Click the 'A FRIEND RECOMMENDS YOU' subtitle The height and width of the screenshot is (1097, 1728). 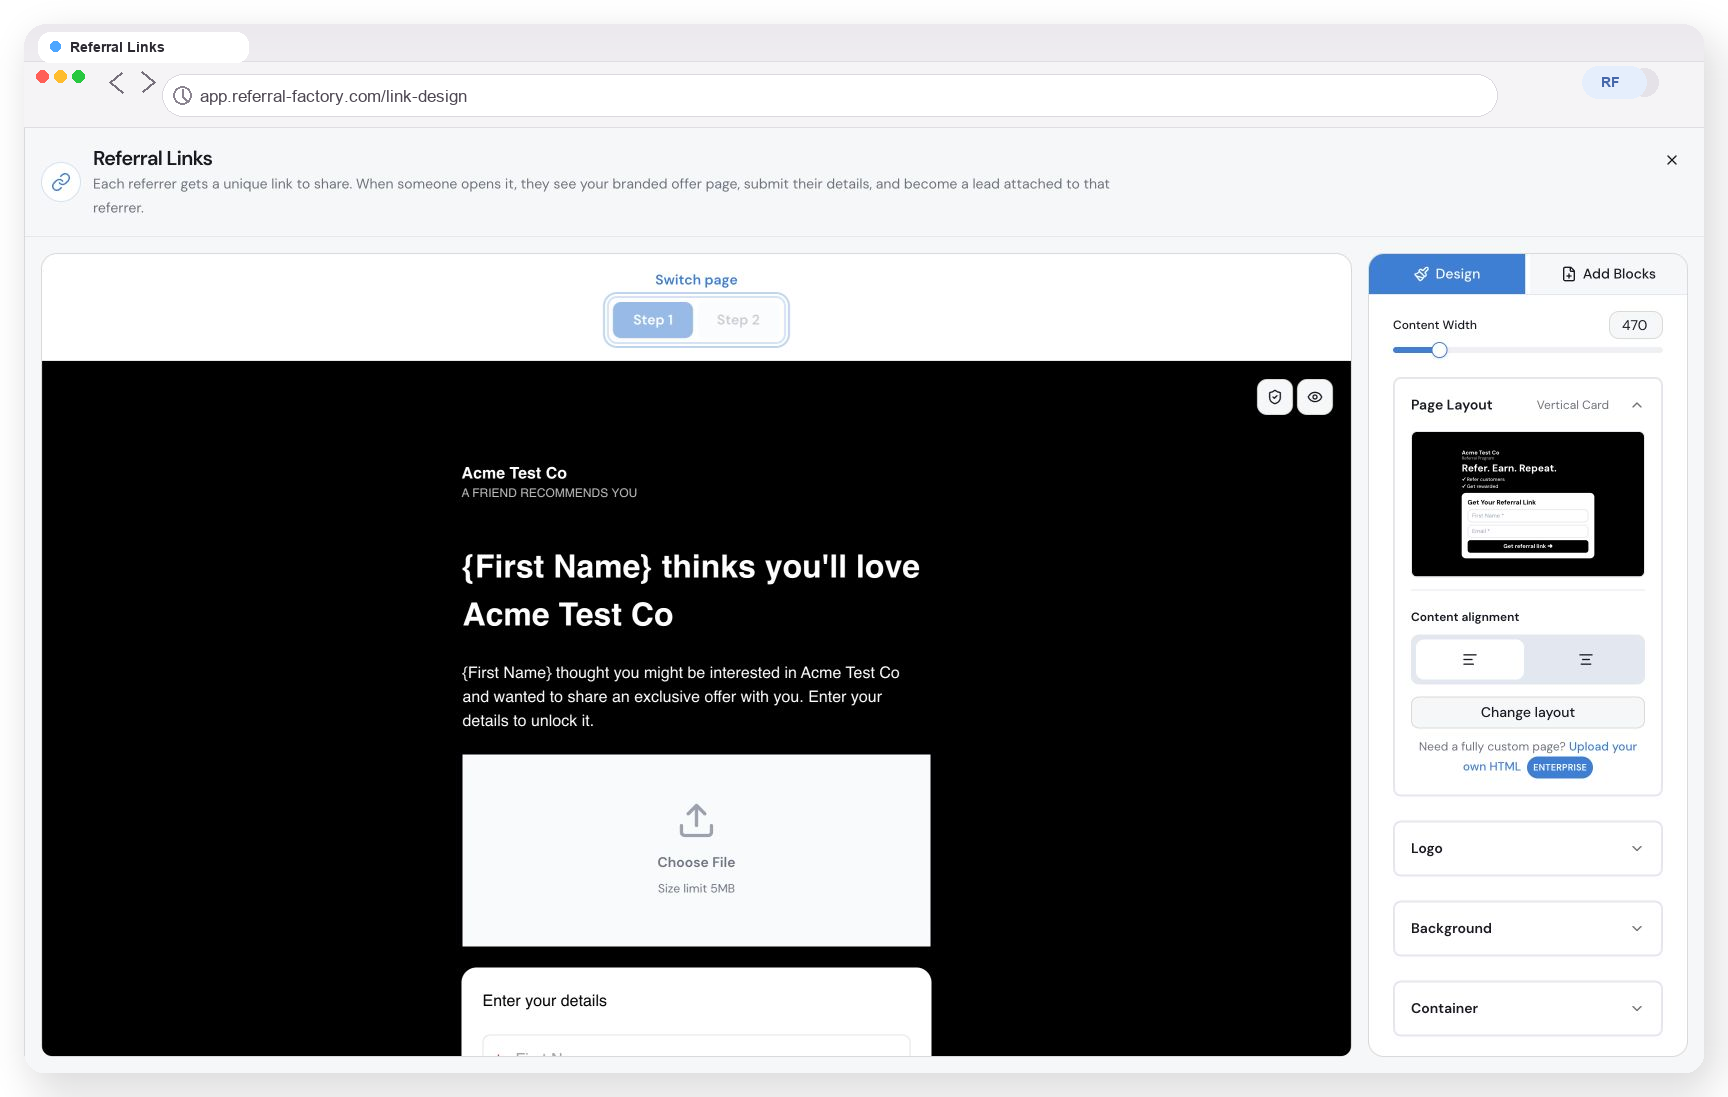[549, 493]
